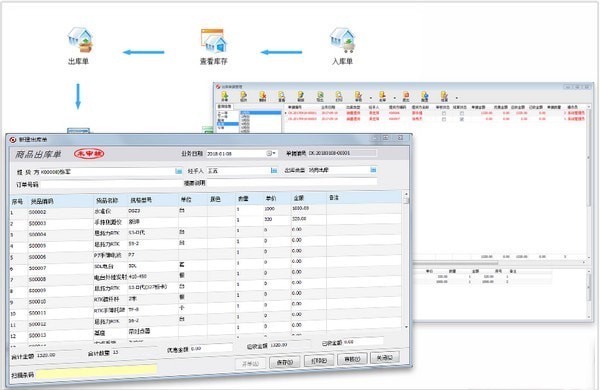Click item table scrollbar down arrow
600x390 pixels.
tap(406, 327)
